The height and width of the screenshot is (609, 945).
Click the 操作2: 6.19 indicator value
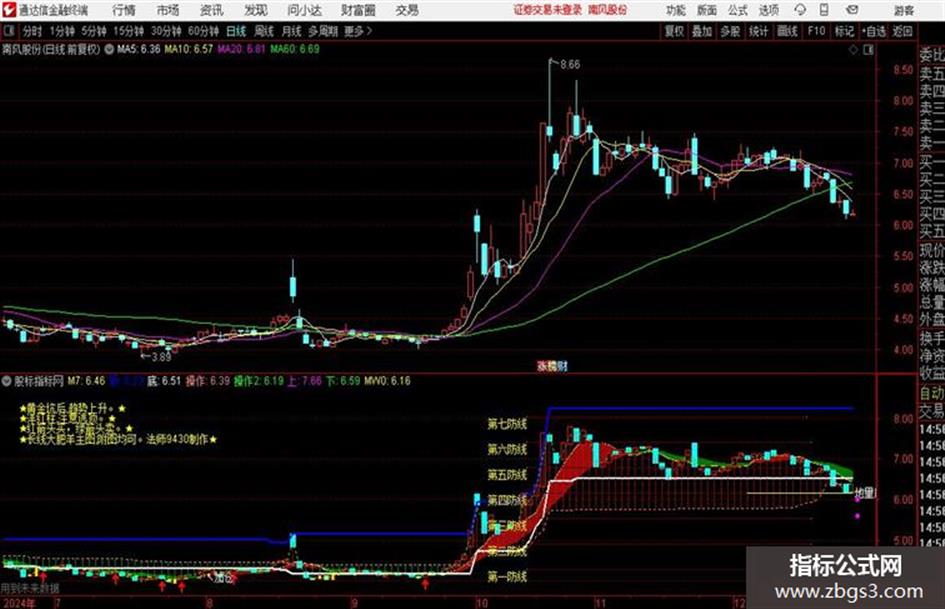pyautogui.click(x=259, y=381)
